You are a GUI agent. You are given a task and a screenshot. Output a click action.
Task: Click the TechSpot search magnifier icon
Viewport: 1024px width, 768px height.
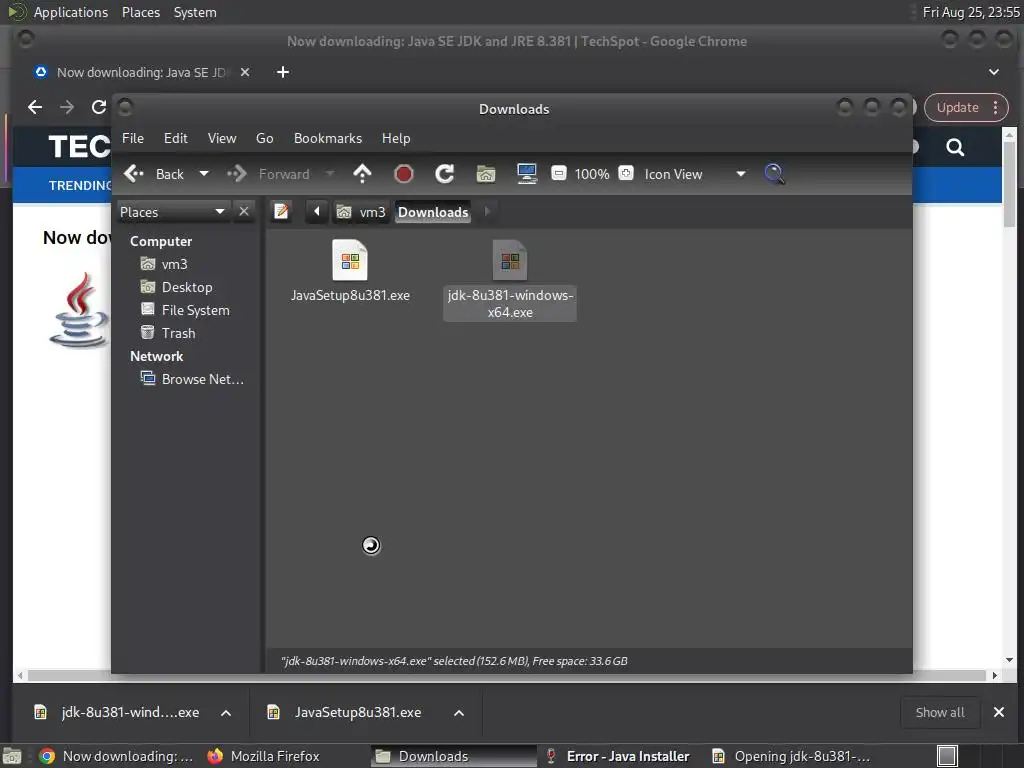[x=955, y=147]
